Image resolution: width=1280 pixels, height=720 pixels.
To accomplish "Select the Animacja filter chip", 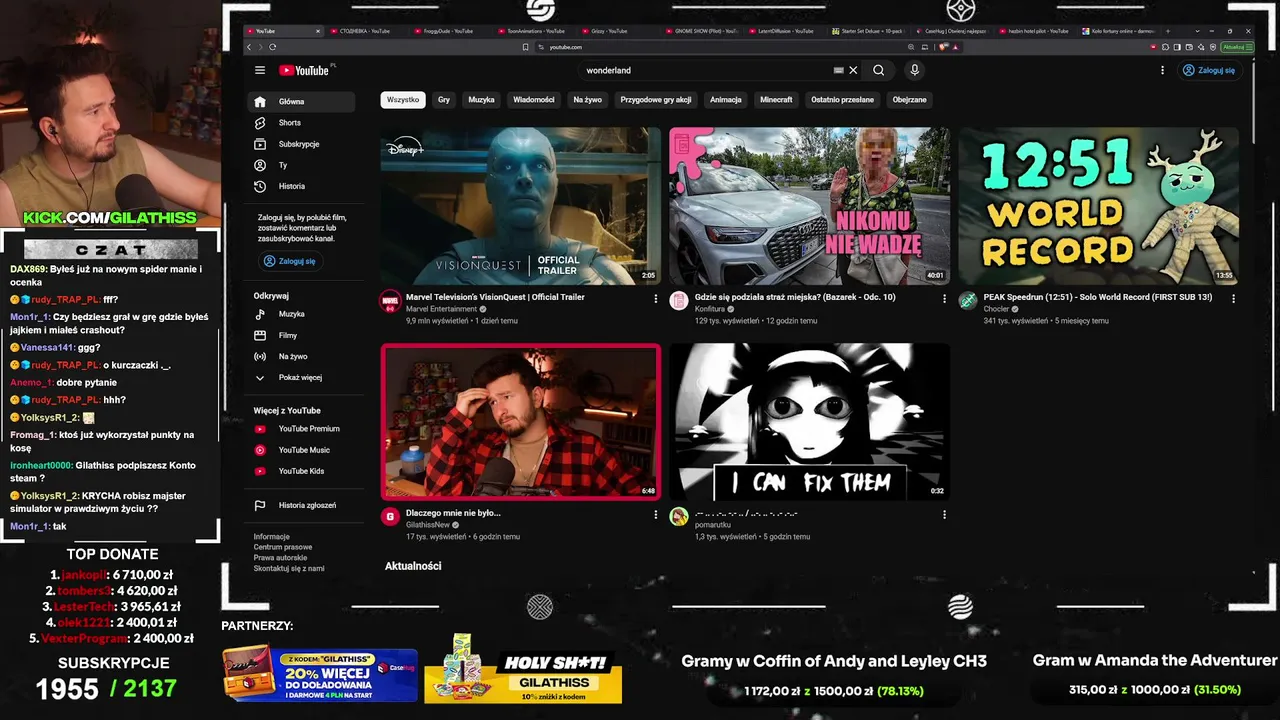I will pos(726,100).
